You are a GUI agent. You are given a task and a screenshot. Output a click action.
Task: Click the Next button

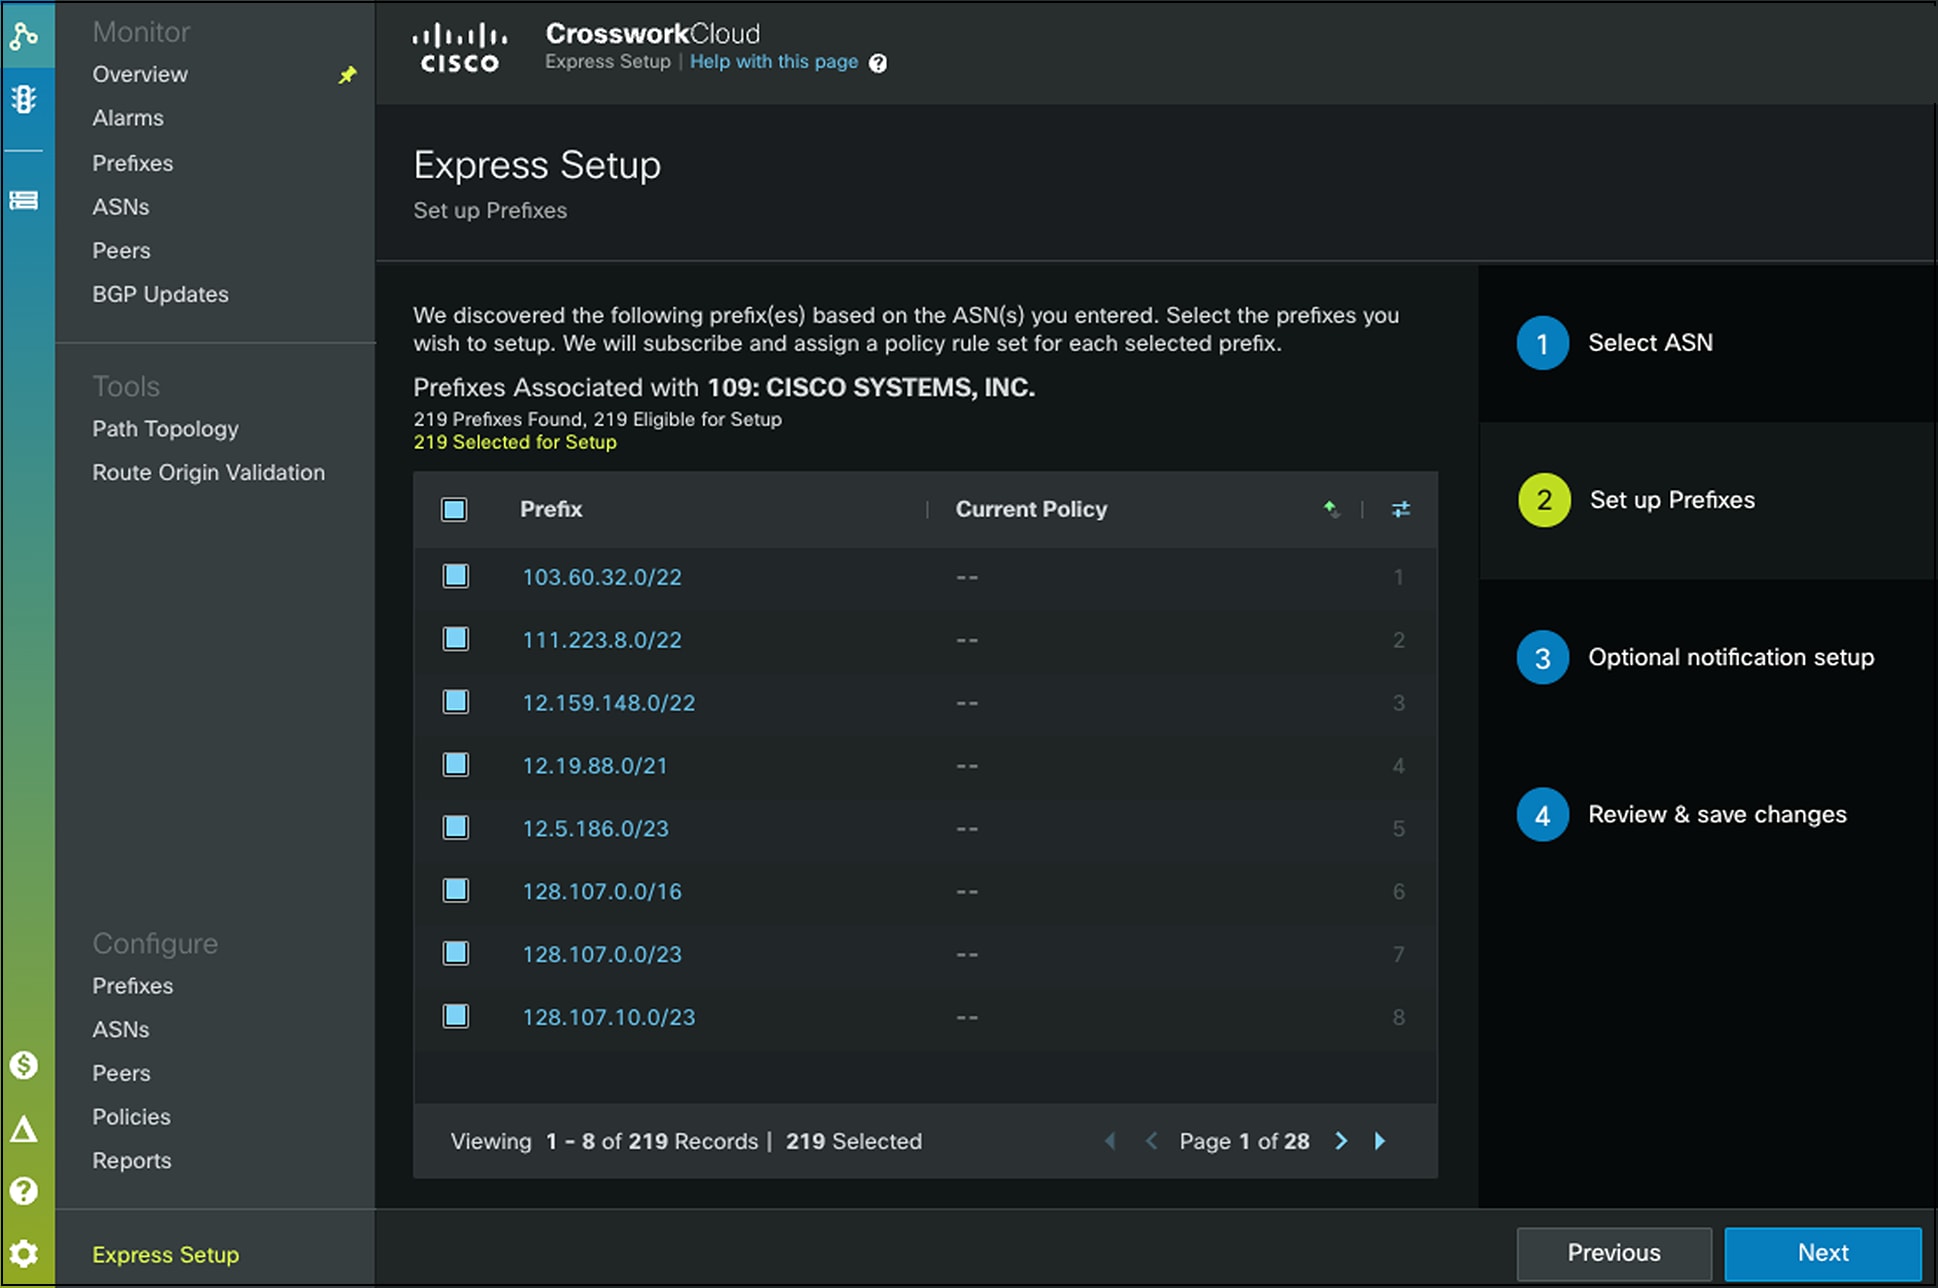coord(1823,1253)
